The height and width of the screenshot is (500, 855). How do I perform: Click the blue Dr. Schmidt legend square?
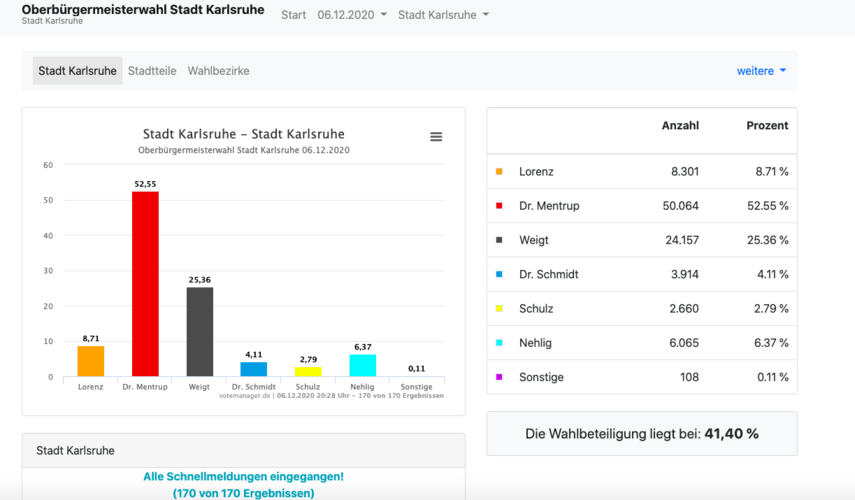499,274
